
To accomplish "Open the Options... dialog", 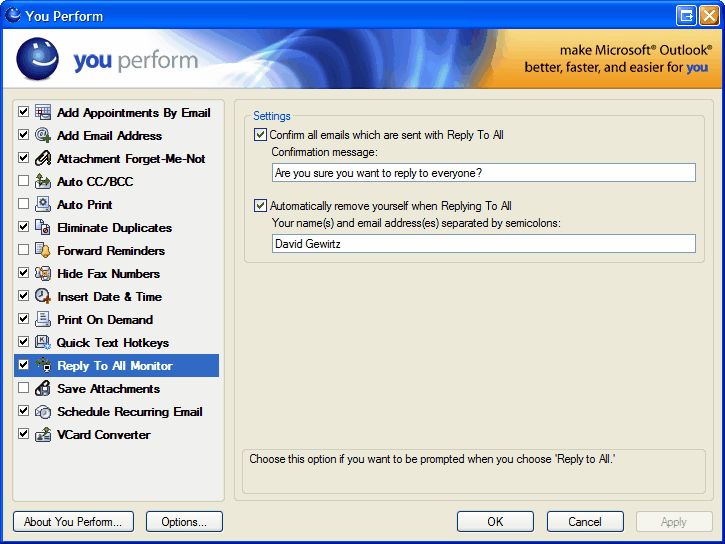I will pyautogui.click(x=184, y=522).
